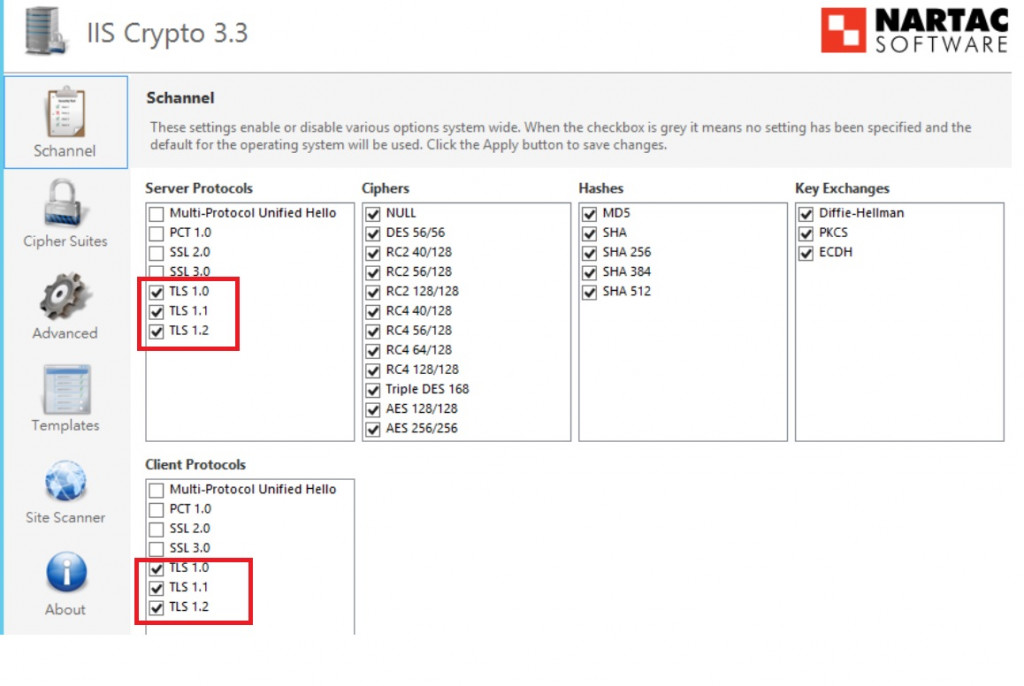Switch to the About tab label
The width and height of the screenshot is (1024, 686).
pos(65,610)
